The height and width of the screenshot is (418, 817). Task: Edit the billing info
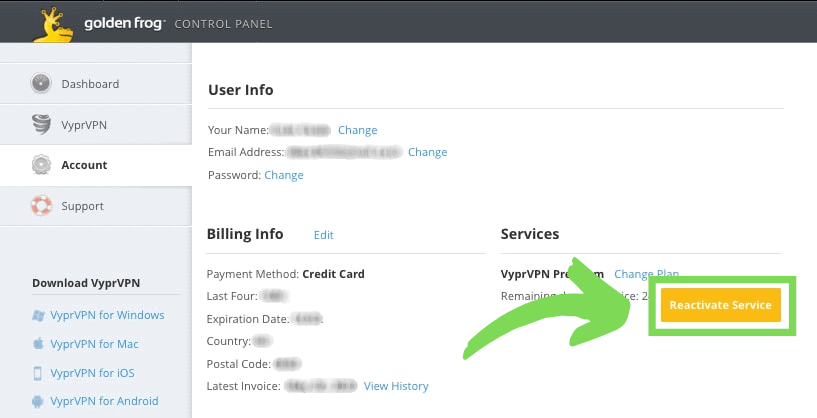pos(324,235)
